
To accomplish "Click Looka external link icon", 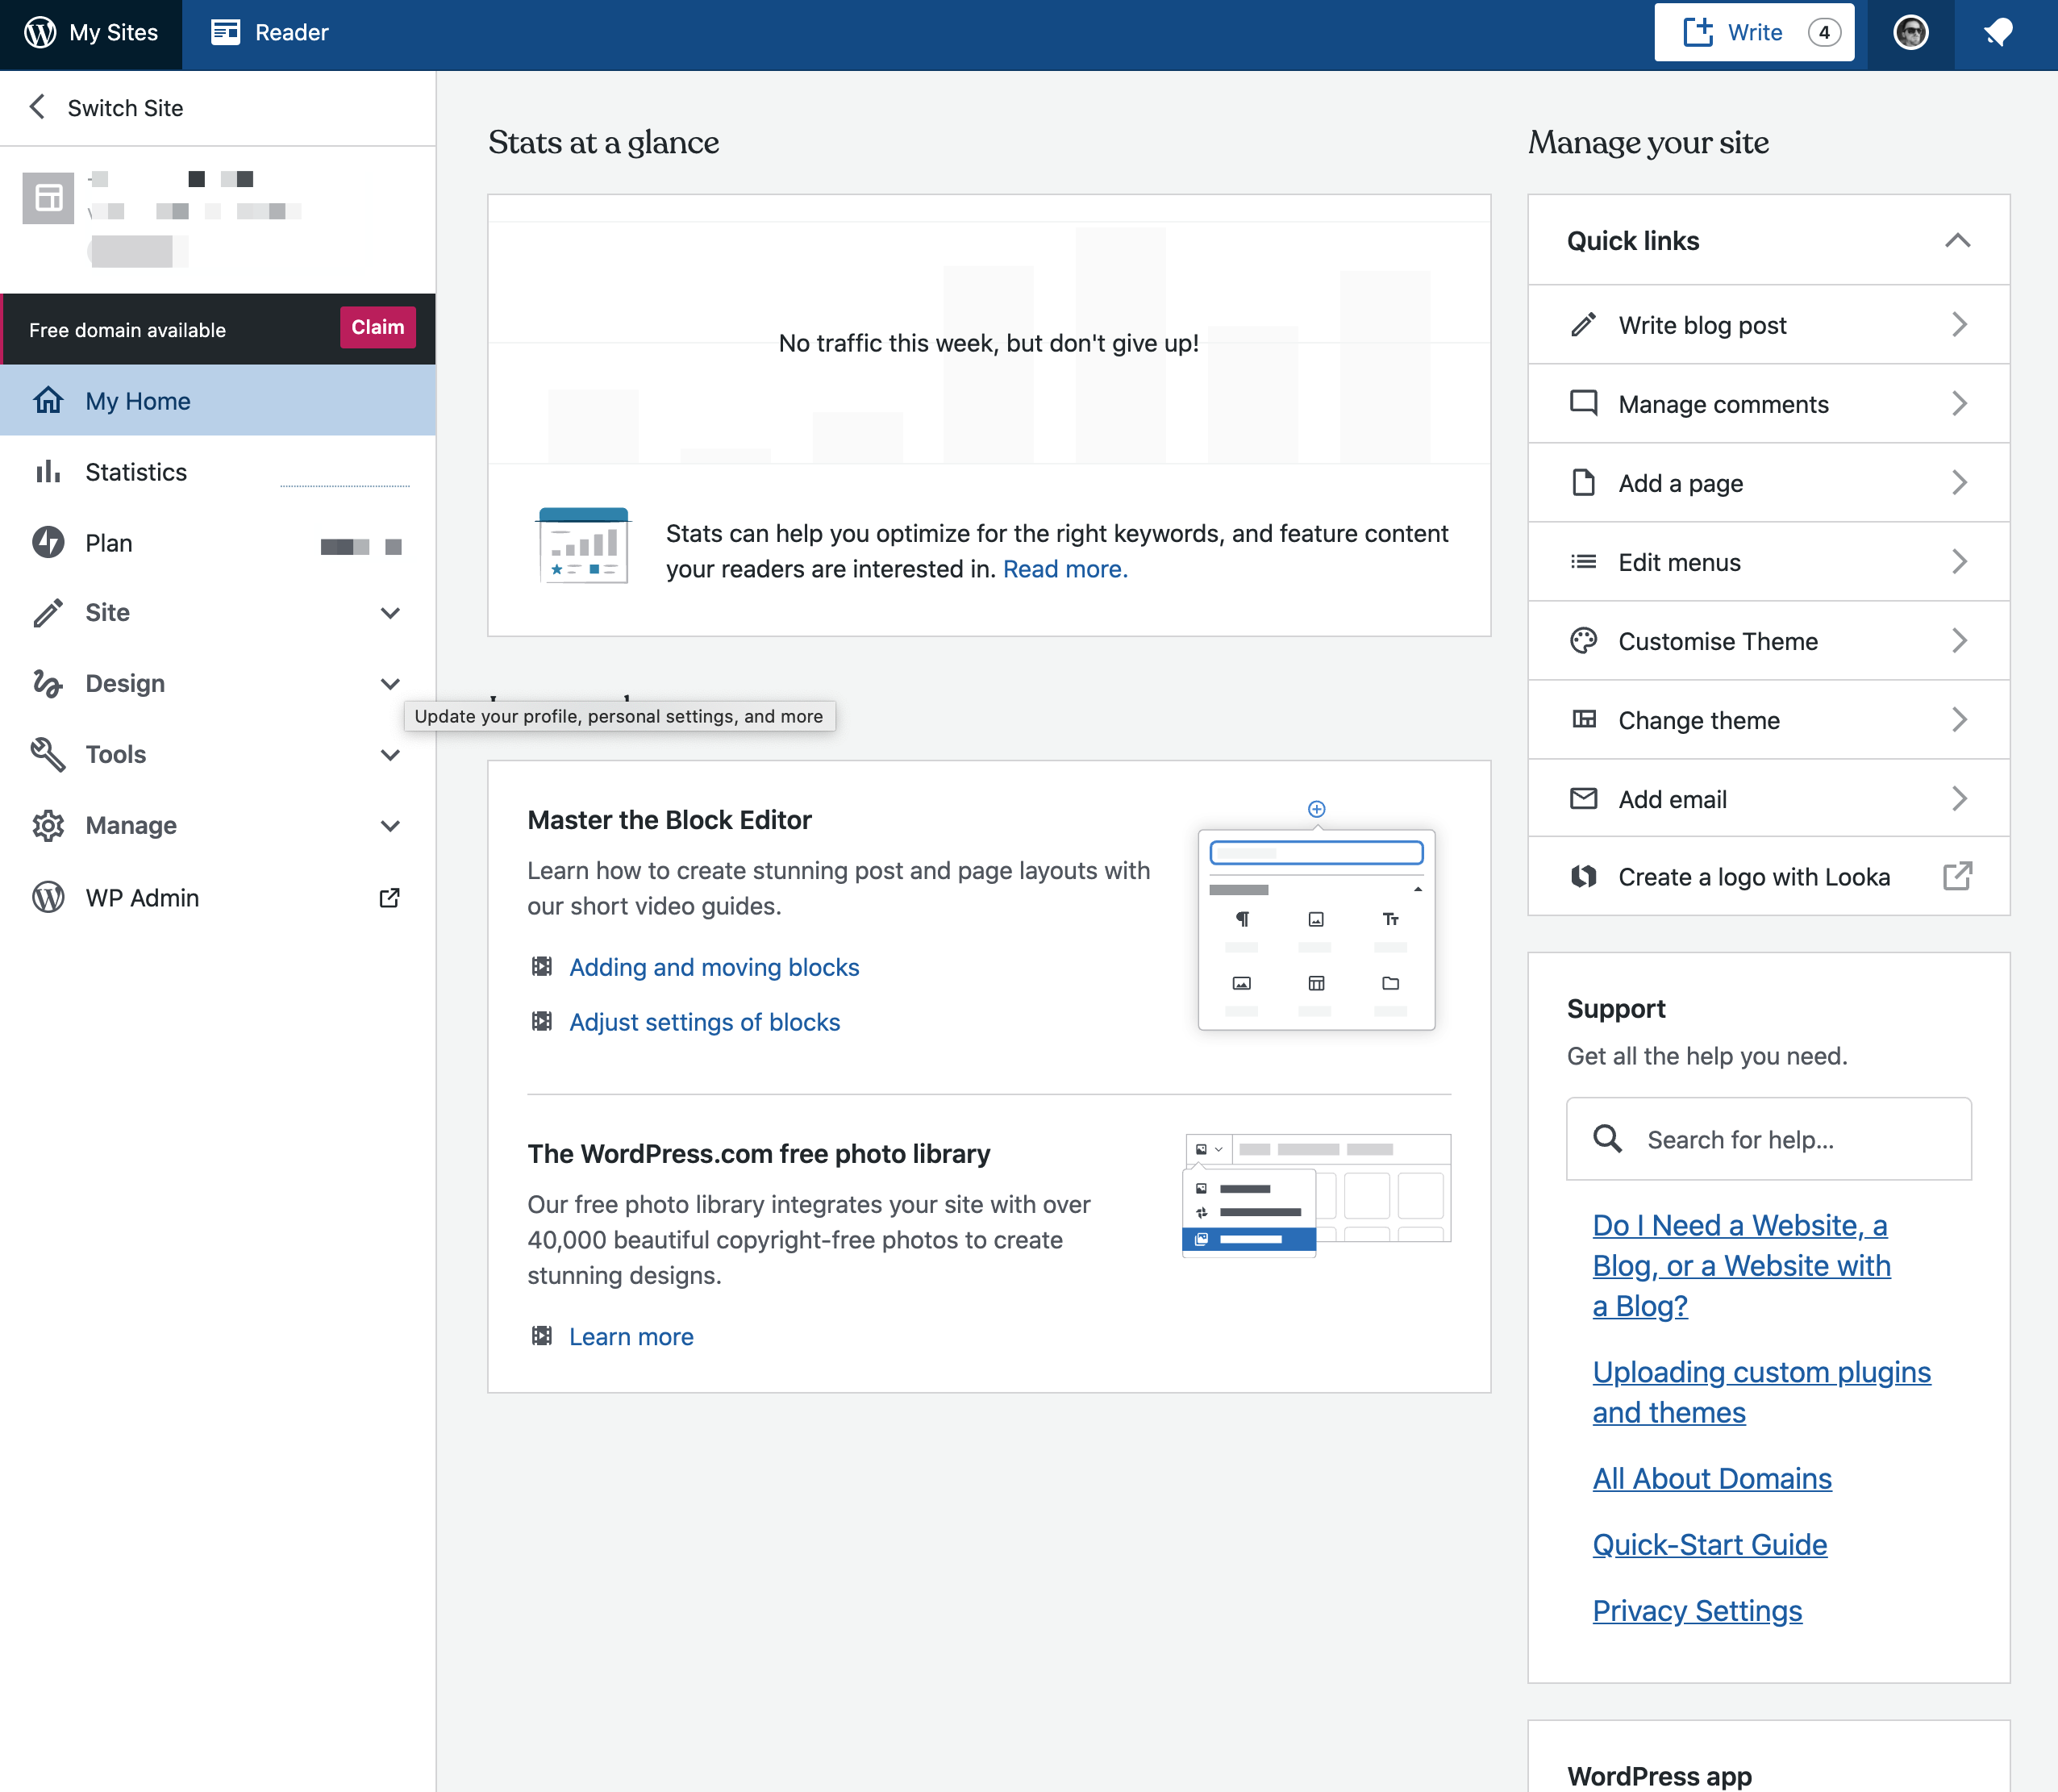I will [x=1957, y=876].
